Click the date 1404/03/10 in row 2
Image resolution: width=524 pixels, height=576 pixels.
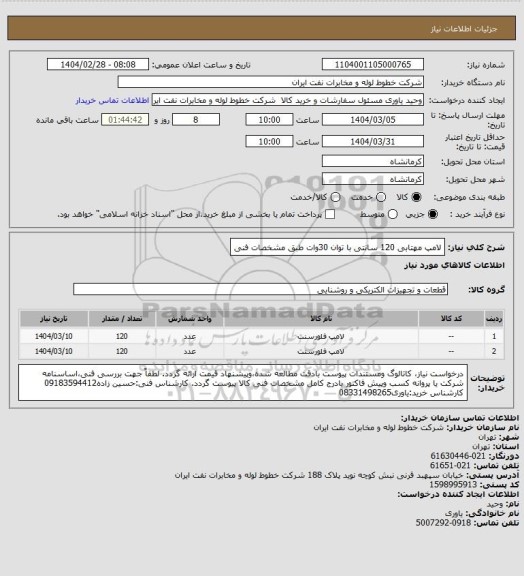point(54,352)
